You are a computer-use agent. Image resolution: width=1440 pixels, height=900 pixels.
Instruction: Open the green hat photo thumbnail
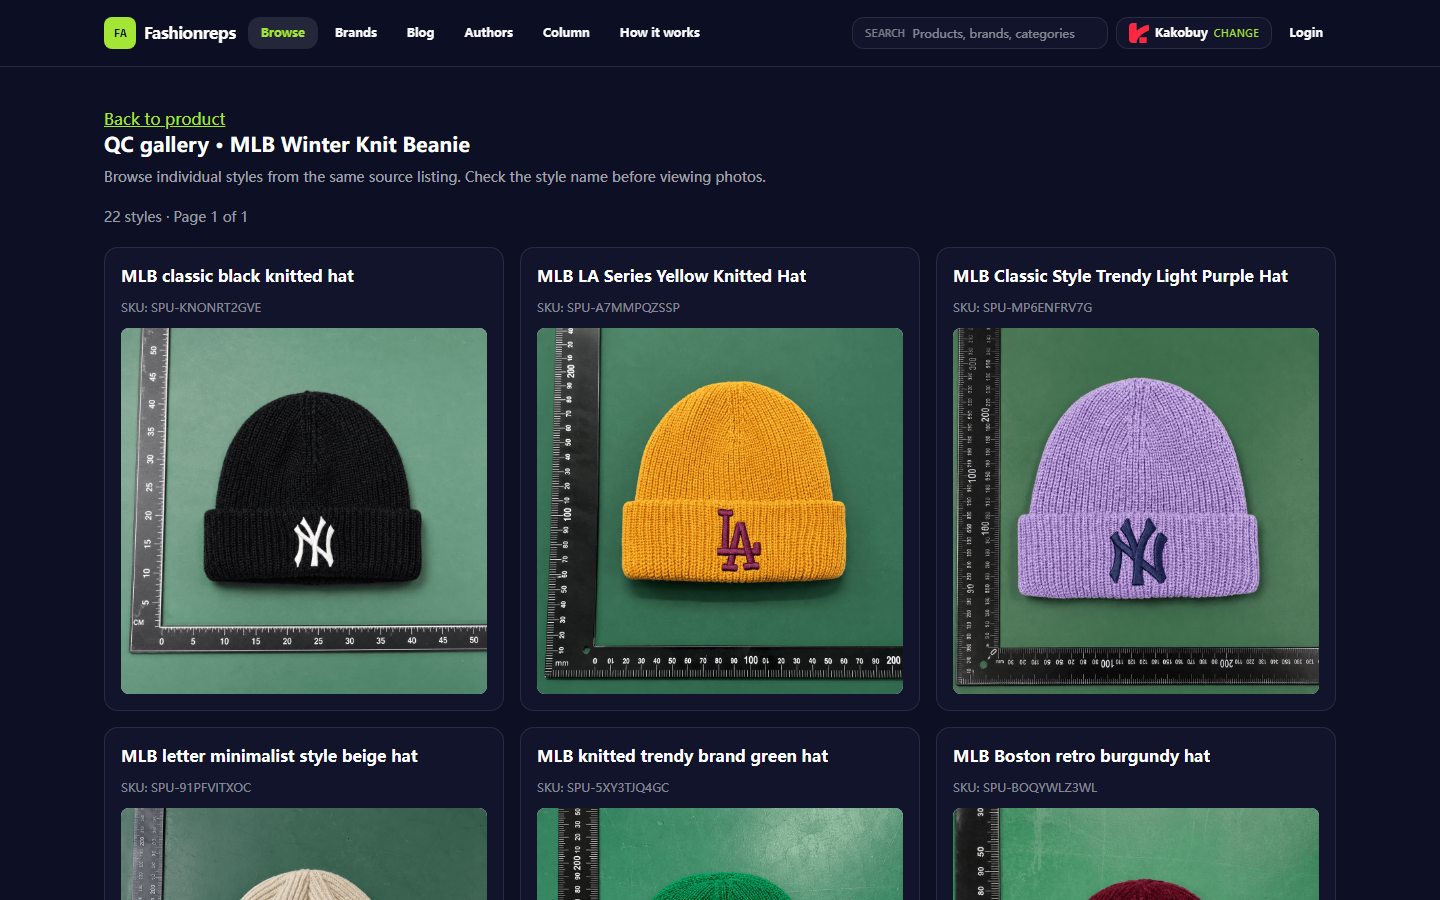(x=720, y=854)
